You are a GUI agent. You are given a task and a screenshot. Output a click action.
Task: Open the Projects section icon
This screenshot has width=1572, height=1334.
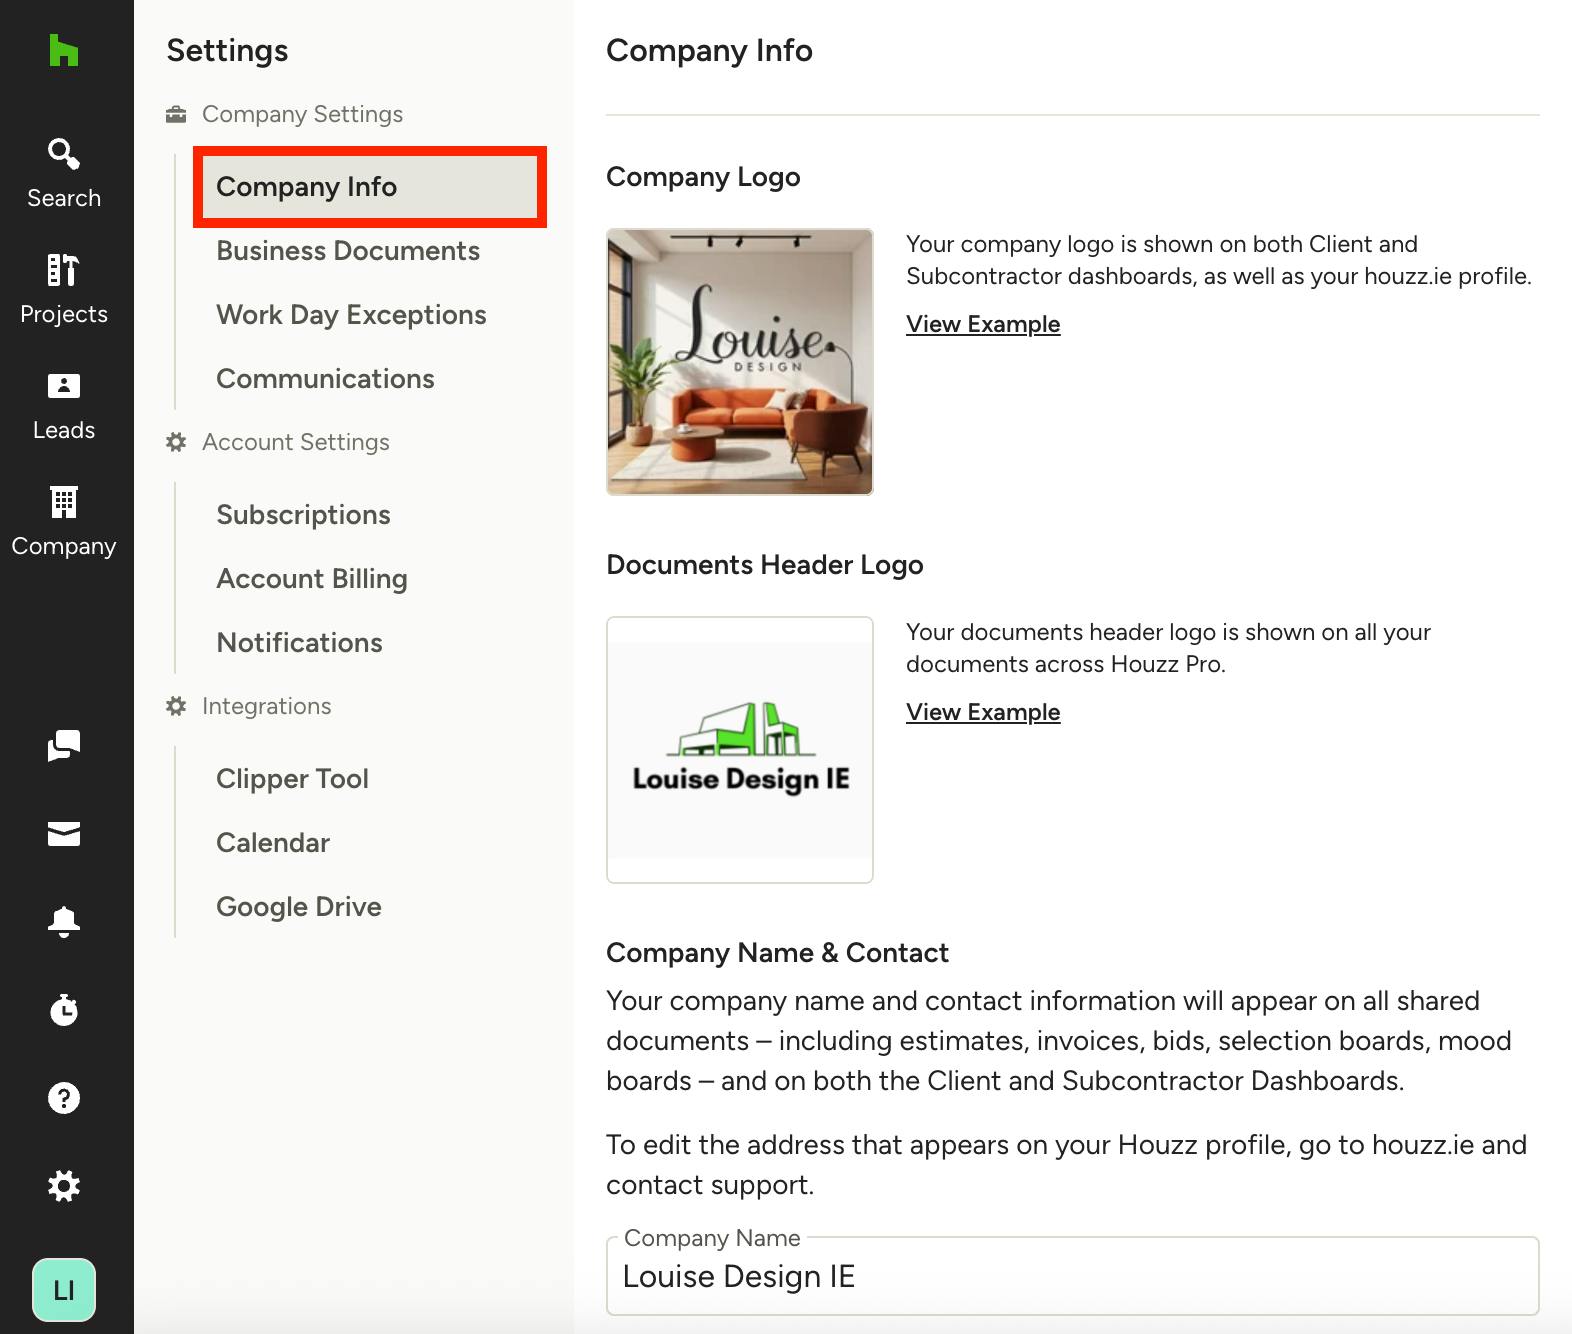(64, 270)
